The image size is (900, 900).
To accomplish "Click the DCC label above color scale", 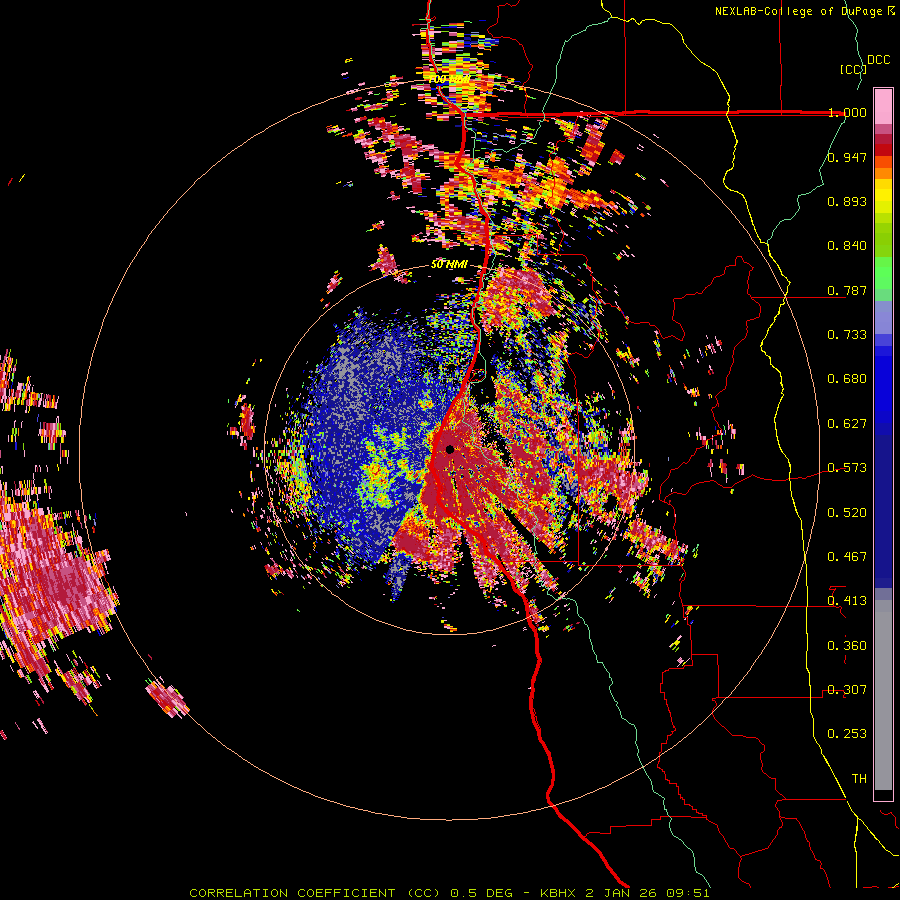I will [x=878, y=60].
